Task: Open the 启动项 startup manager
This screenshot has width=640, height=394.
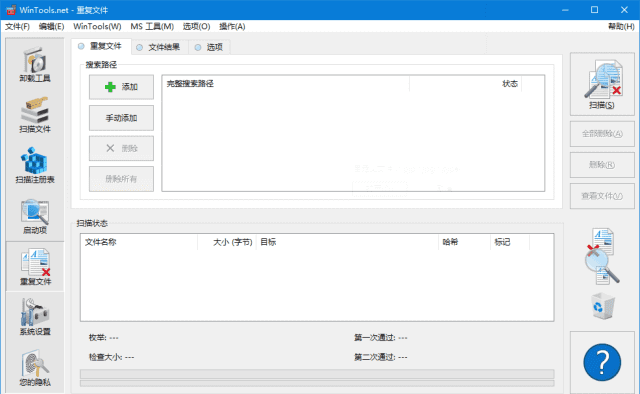Action: click(x=35, y=217)
